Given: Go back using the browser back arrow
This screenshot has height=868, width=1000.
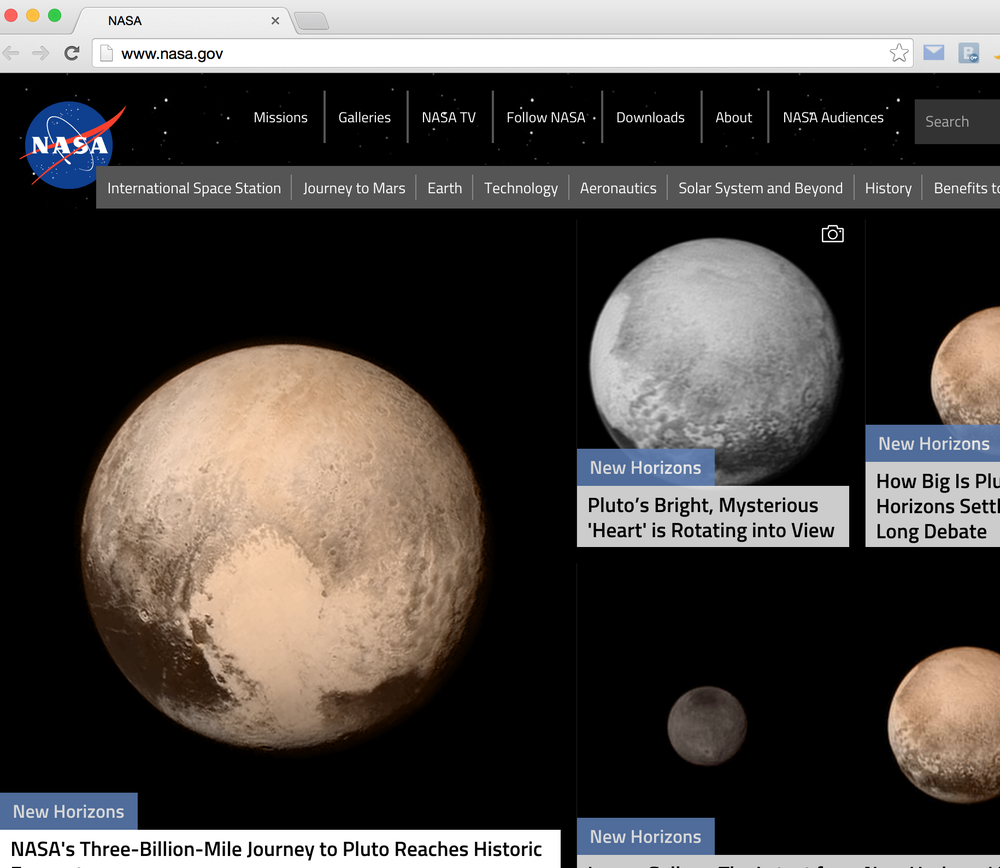Looking at the screenshot, I should tap(12, 53).
